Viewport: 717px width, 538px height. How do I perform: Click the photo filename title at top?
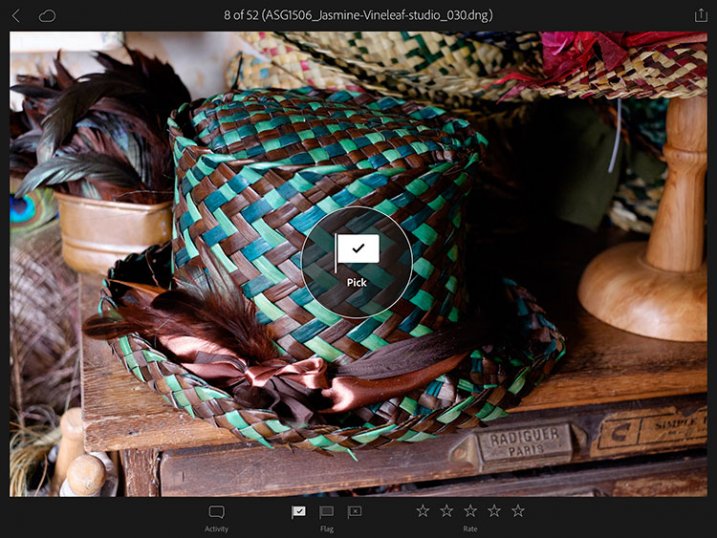[x=358, y=15]
